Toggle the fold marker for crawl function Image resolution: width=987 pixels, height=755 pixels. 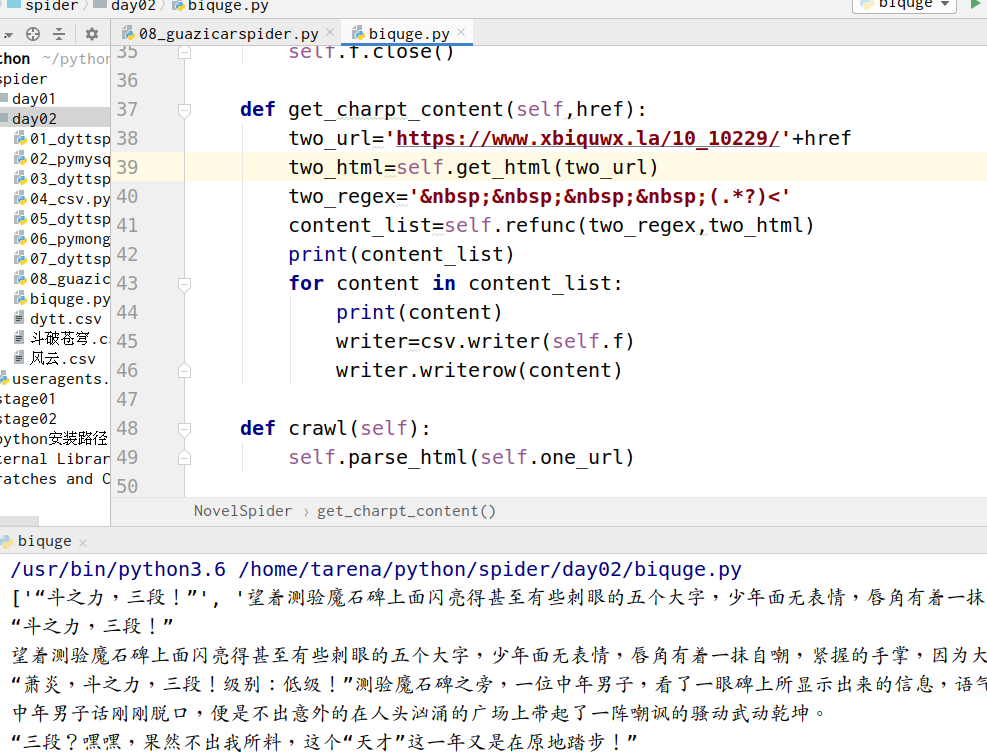click(184, 428)
